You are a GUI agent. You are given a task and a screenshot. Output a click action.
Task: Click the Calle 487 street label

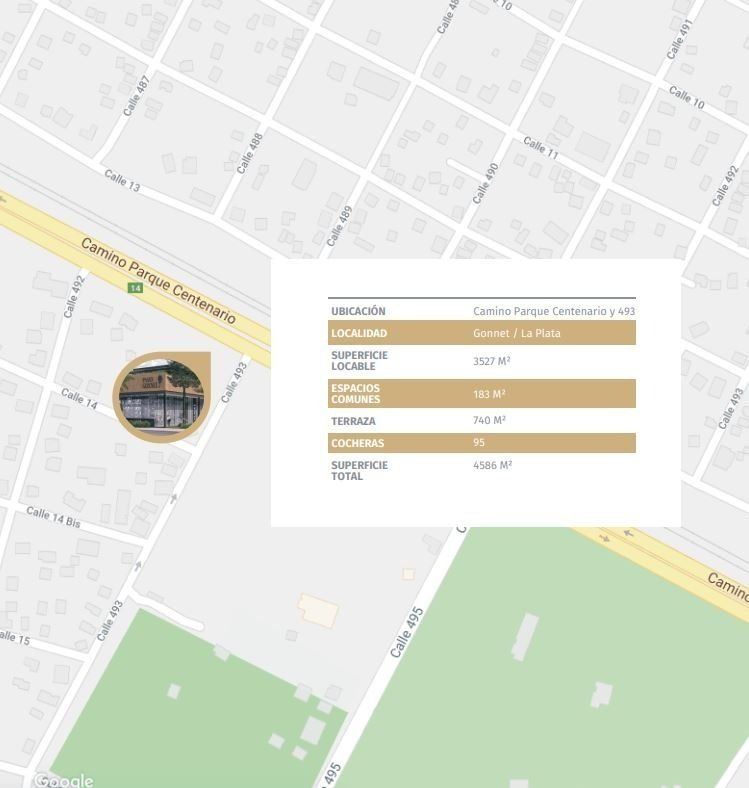(136, 96)
